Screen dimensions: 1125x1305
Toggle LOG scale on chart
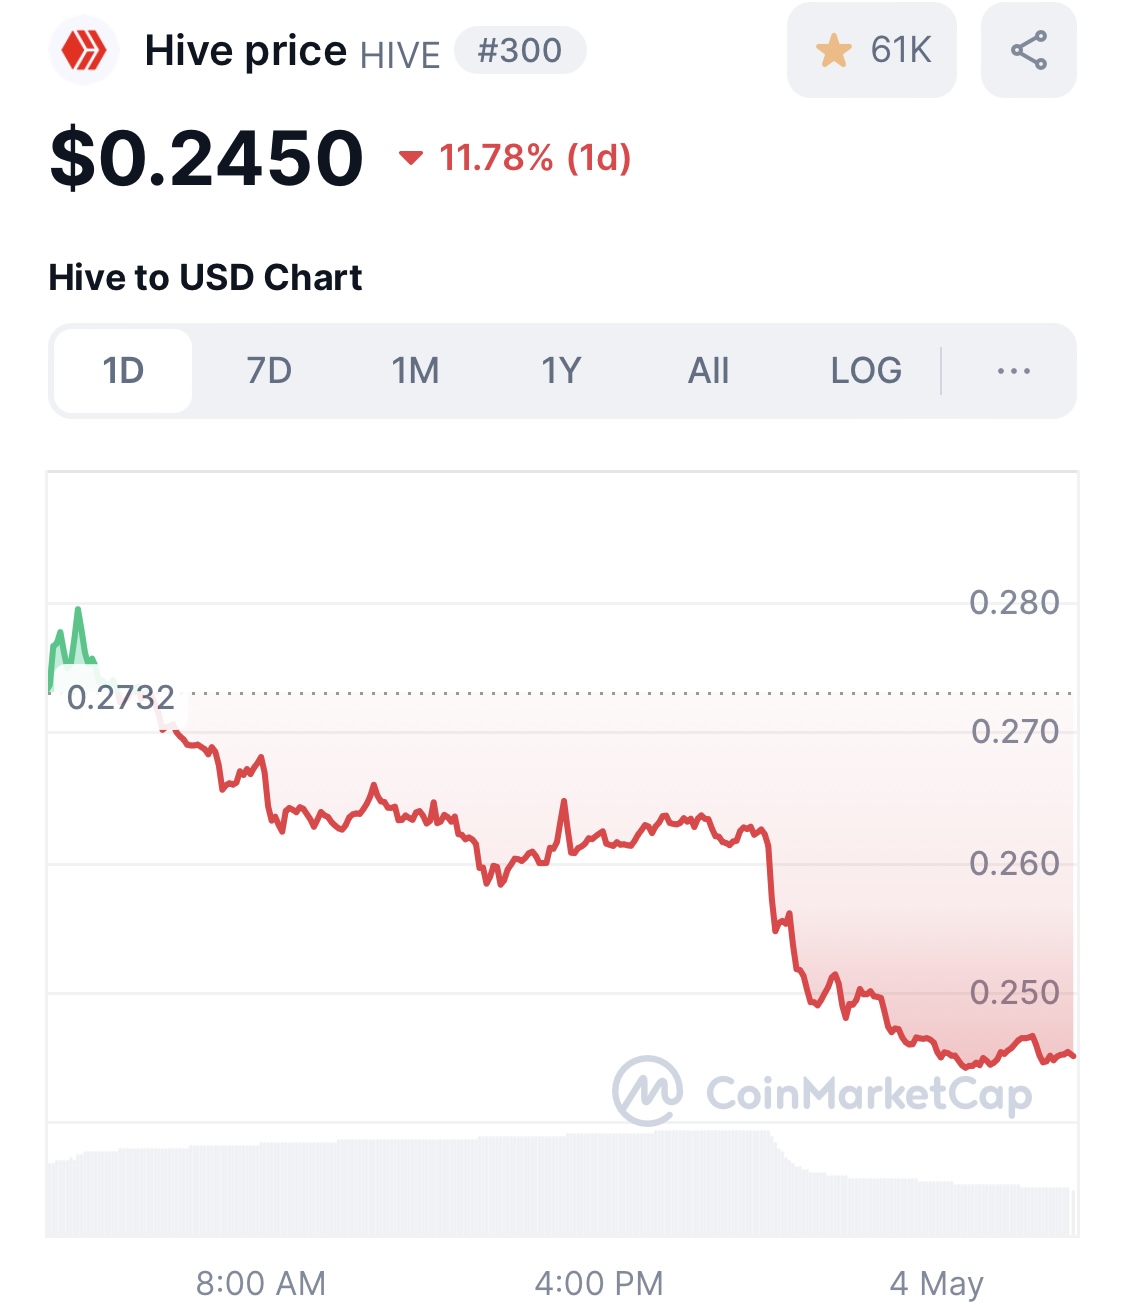coord(866,371)
